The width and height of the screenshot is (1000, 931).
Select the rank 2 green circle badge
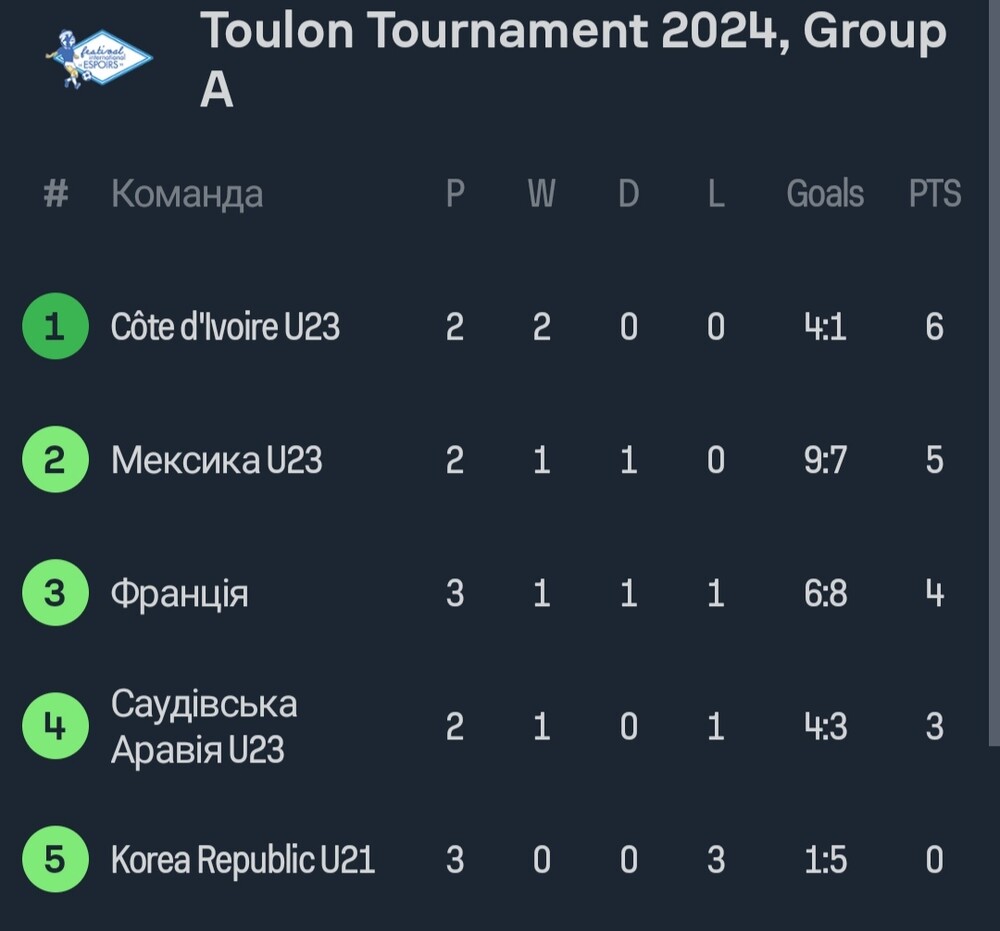[x=55, y=459]
